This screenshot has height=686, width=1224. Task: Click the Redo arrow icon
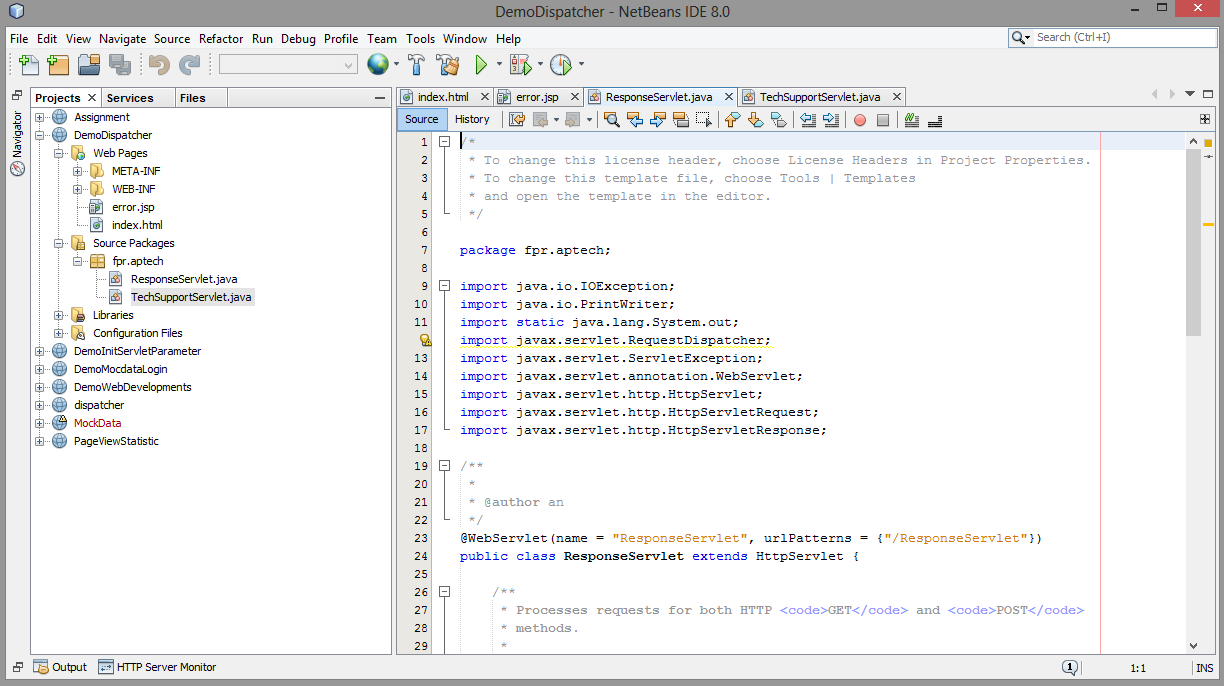coord(189,65)
